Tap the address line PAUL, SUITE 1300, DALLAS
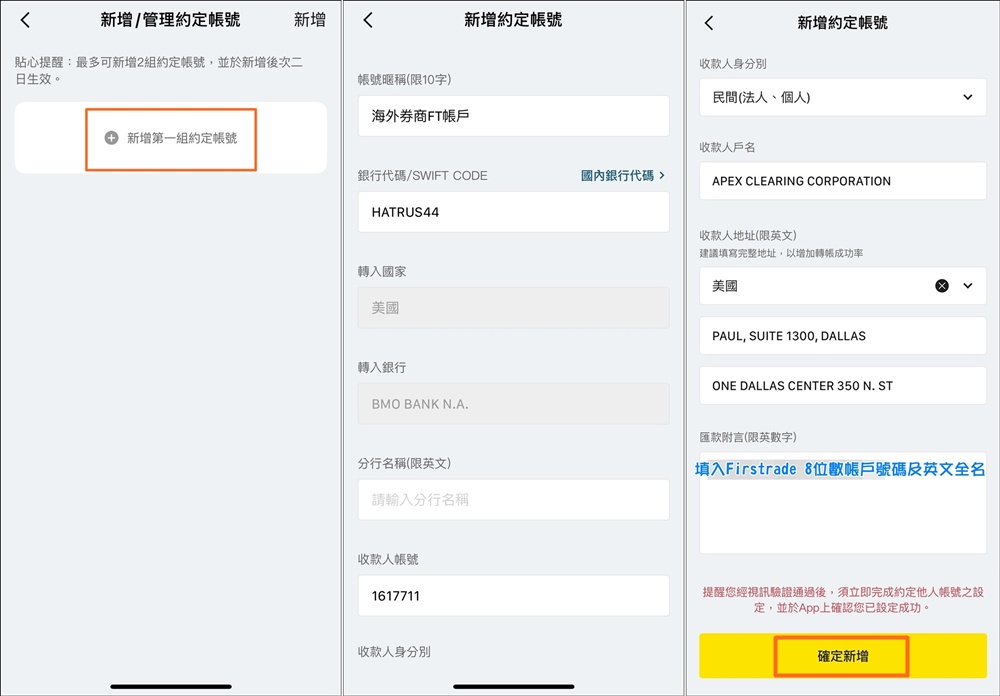This screenshot has height=696, width=1000. coord(842,336)
